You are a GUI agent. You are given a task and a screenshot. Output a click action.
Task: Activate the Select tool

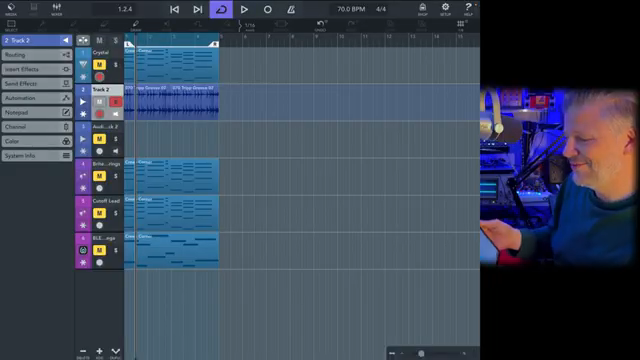coord(11,25)
